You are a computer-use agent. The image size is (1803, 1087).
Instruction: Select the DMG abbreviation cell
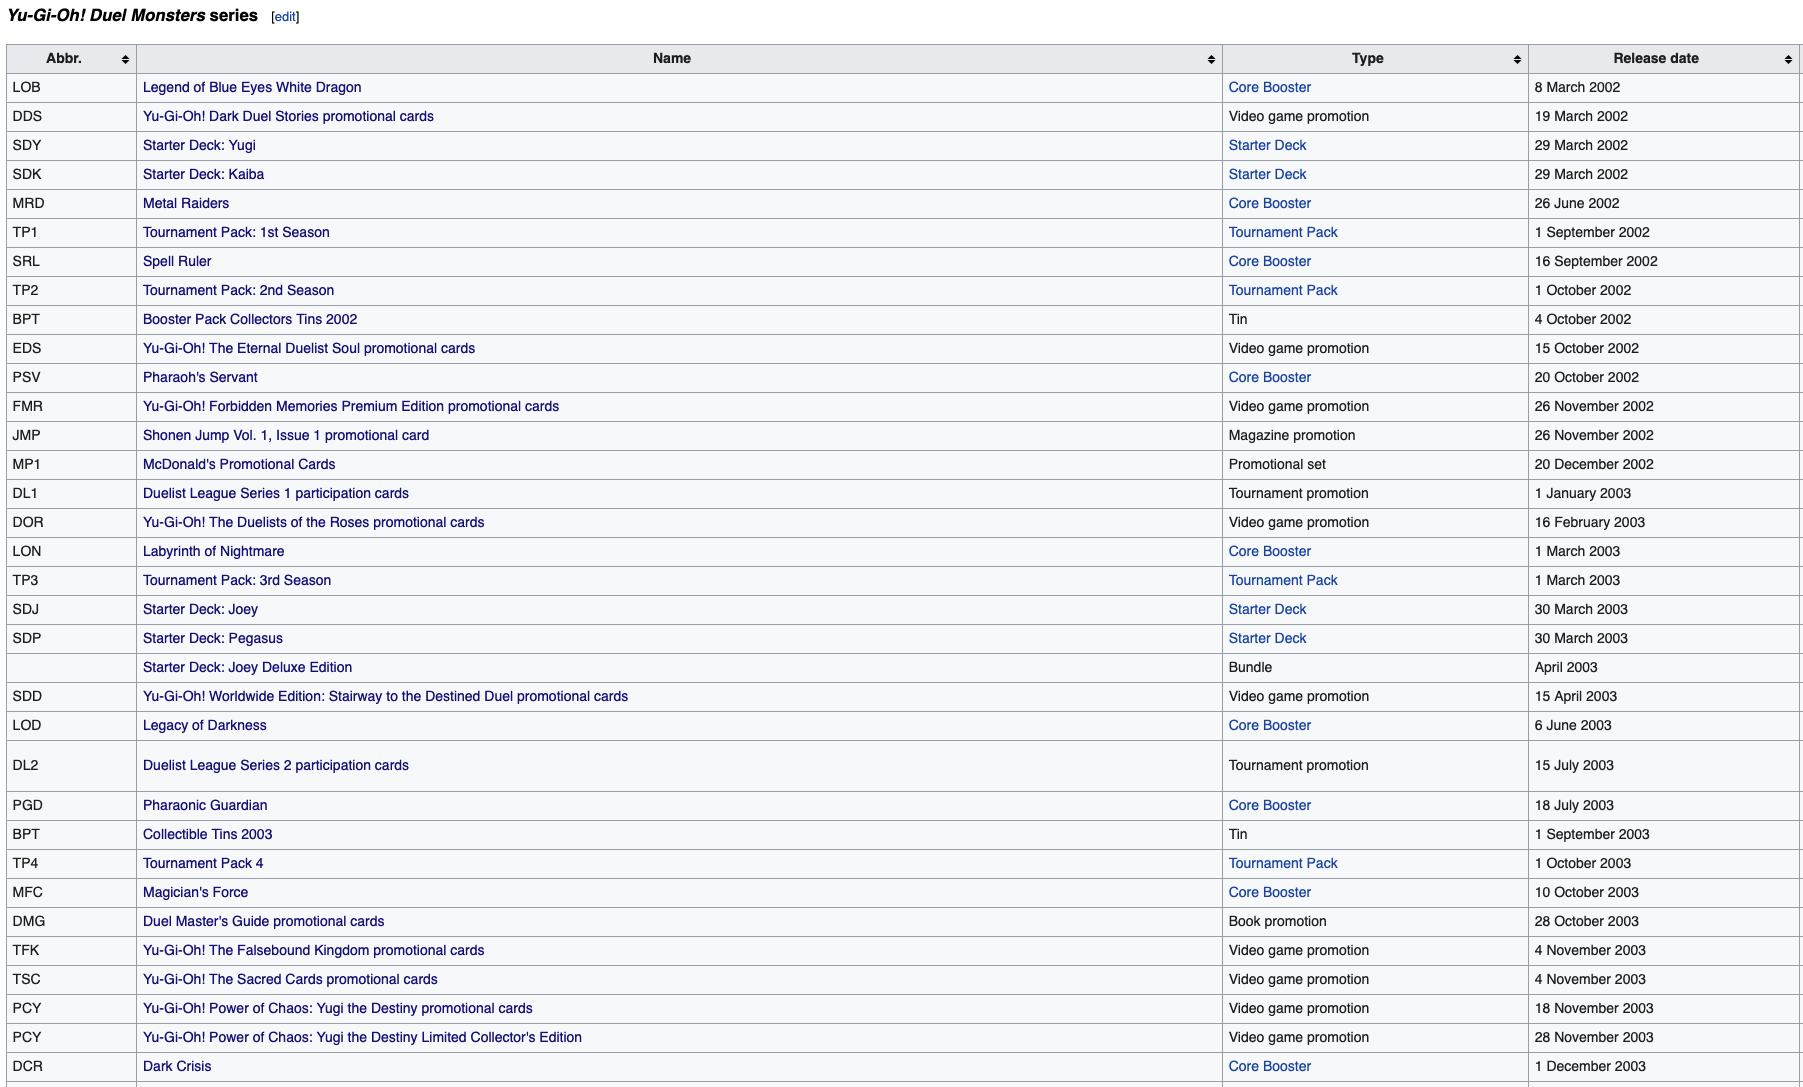[x=71, y=922]
